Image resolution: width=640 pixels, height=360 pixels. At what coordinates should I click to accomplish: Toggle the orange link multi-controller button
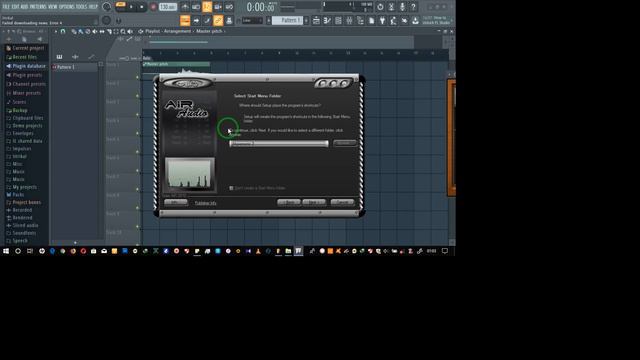tap(218, 20)
